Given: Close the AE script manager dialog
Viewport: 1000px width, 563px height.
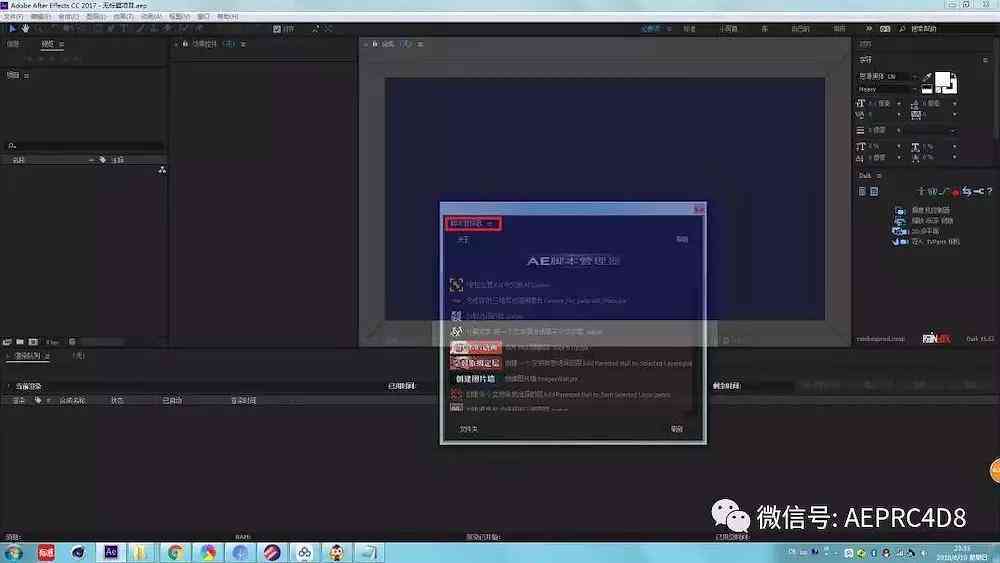Looking at the screenshot, I should click(x=699, y=209).
